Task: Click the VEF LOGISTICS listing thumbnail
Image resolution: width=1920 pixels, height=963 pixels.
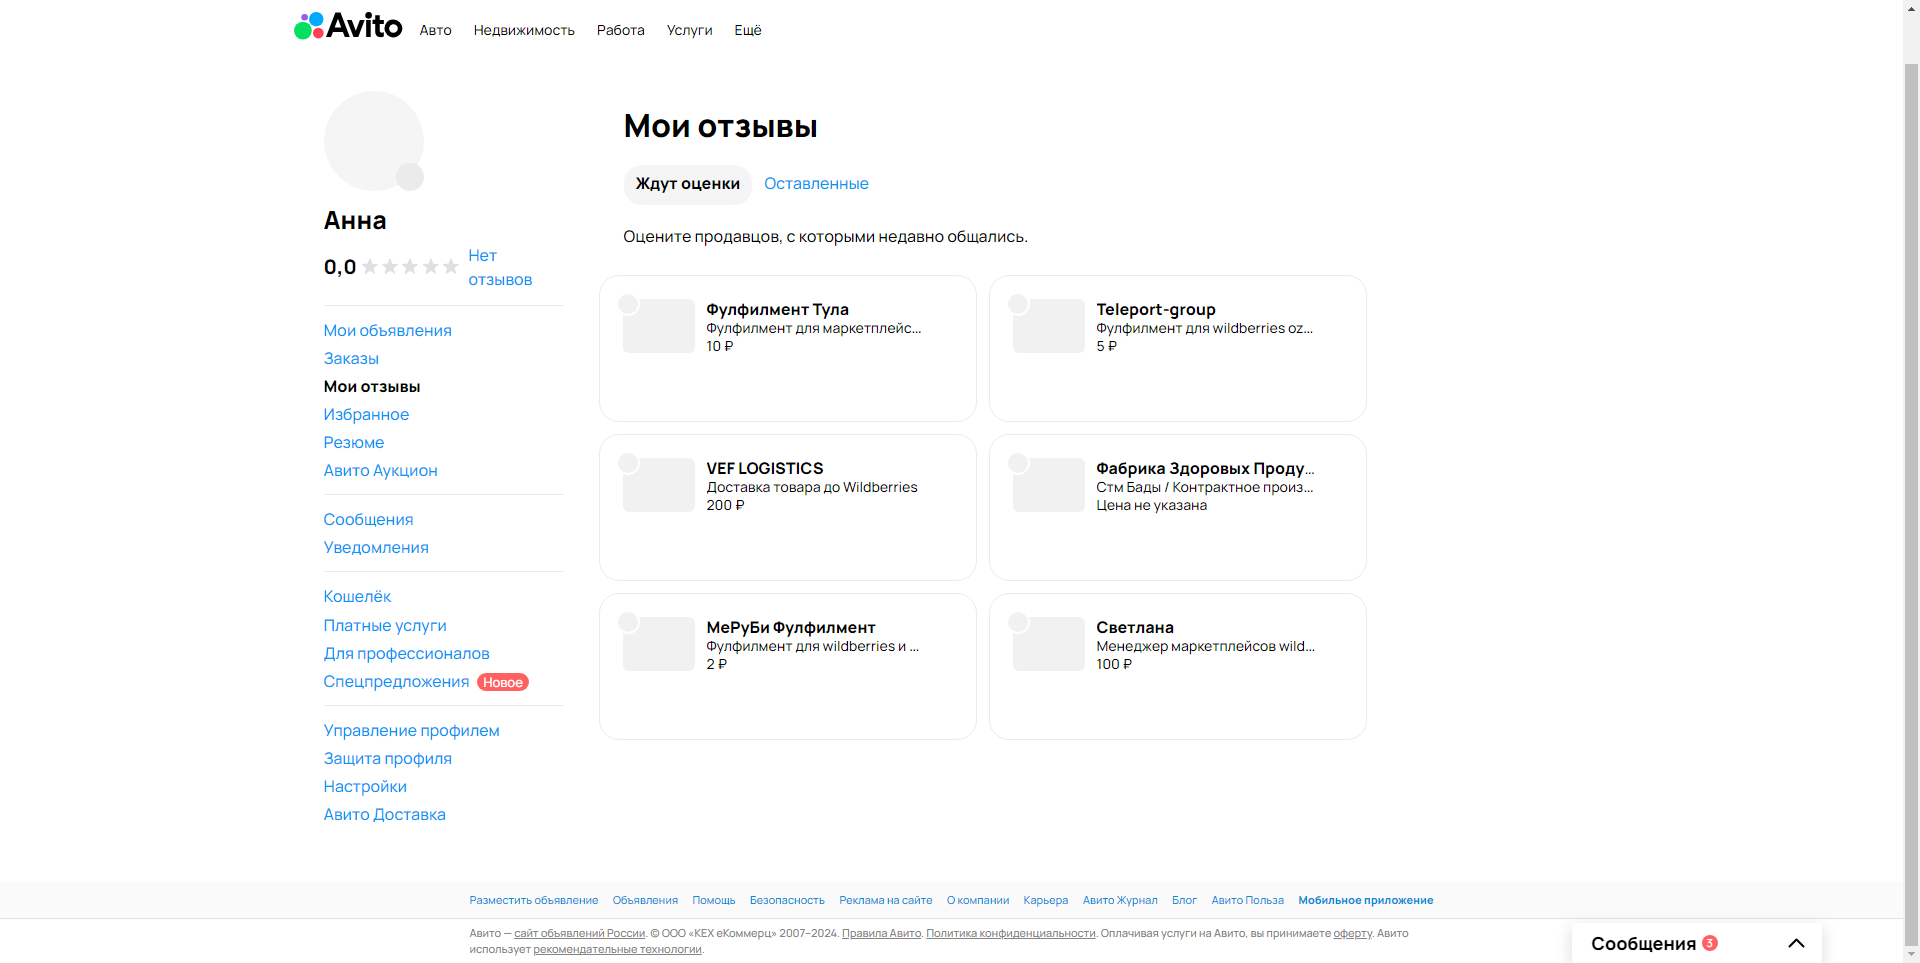Action: pos(659,485)
